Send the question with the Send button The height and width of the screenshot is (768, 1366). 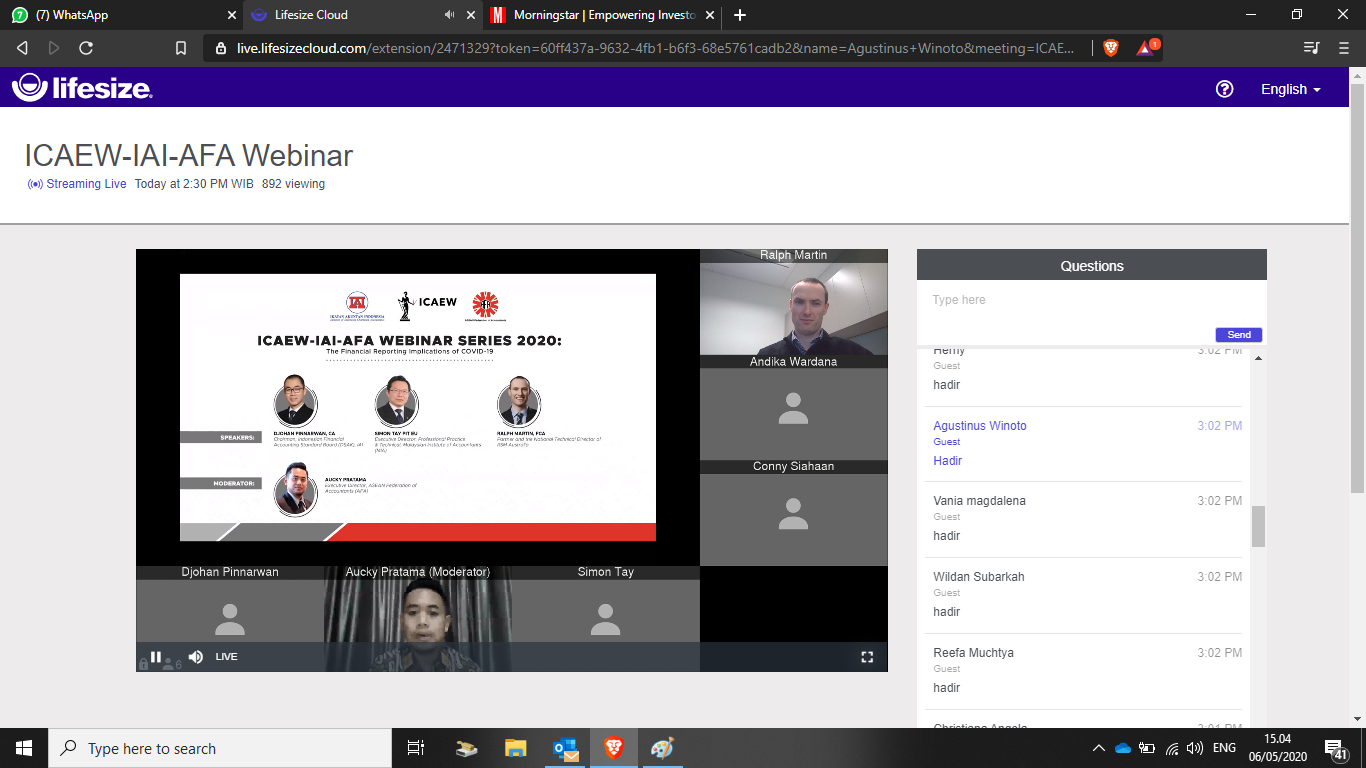point(1239,335)
